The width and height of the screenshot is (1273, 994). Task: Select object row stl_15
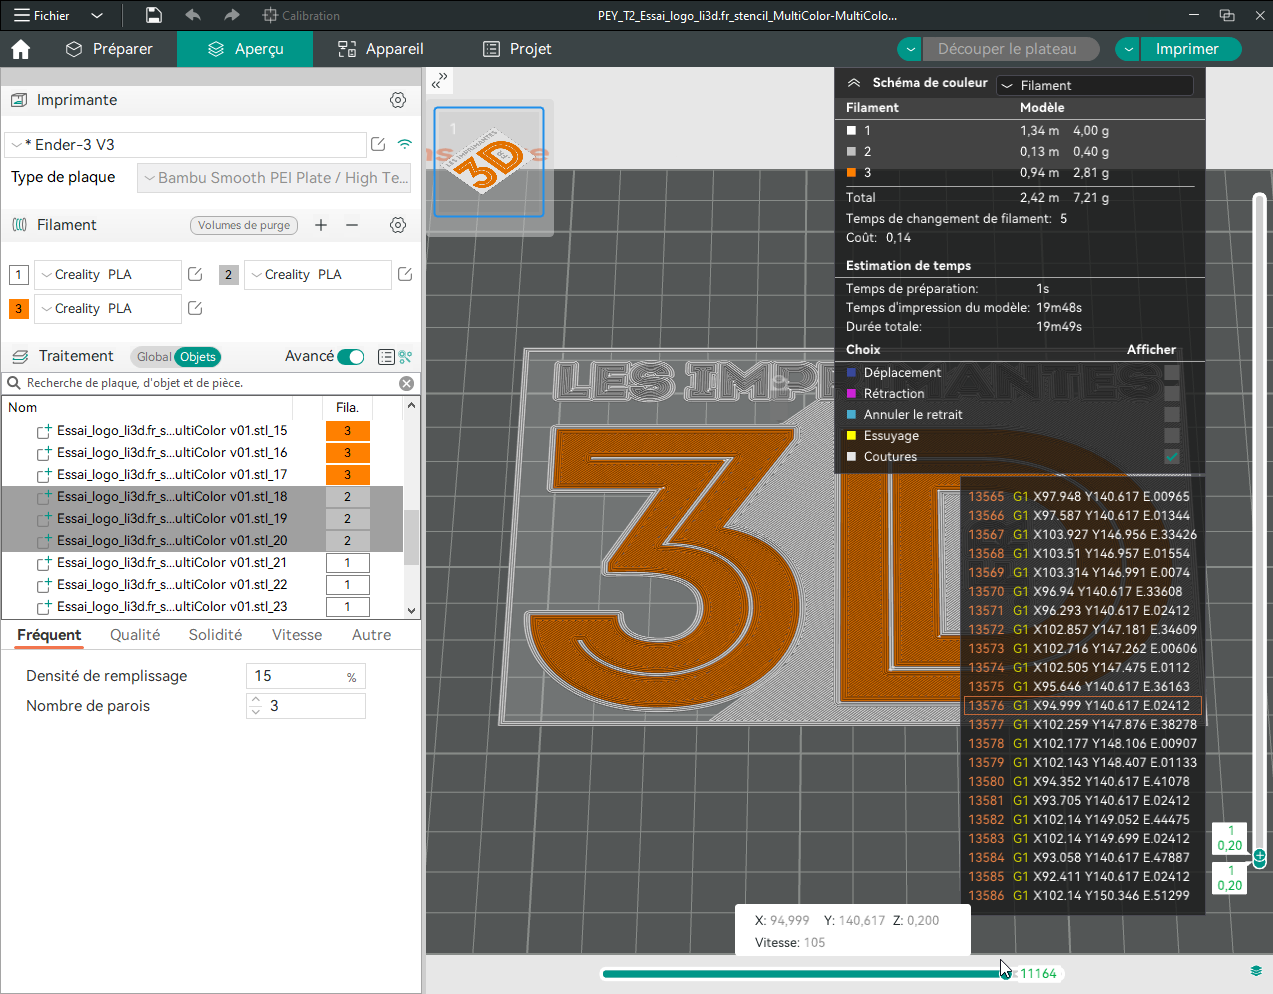pyautogui.click(x=172, y=431)
